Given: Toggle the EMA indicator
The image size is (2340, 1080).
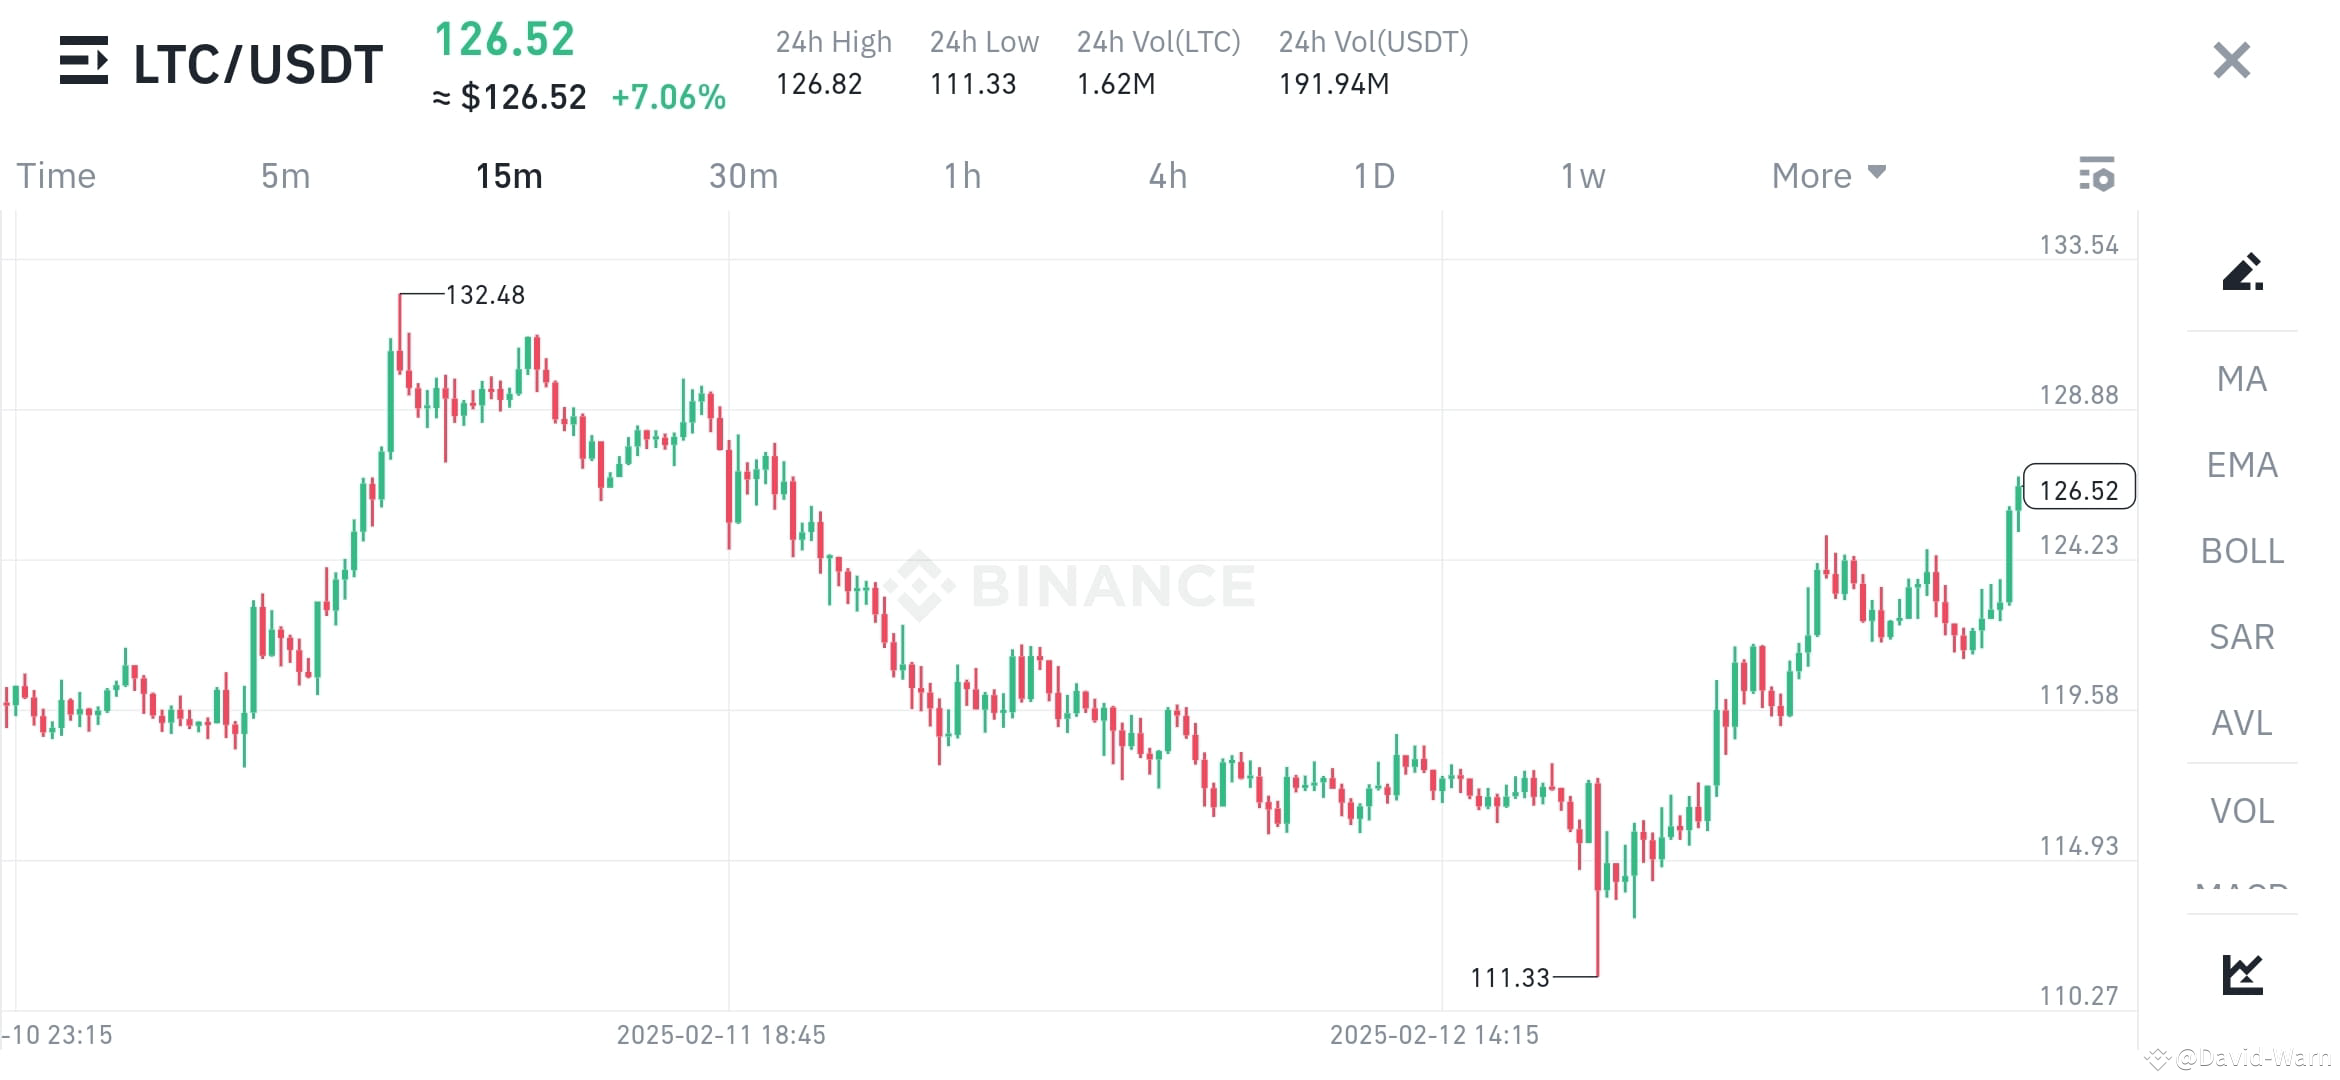Looking at the screenshot, I should coord(2240,465).
